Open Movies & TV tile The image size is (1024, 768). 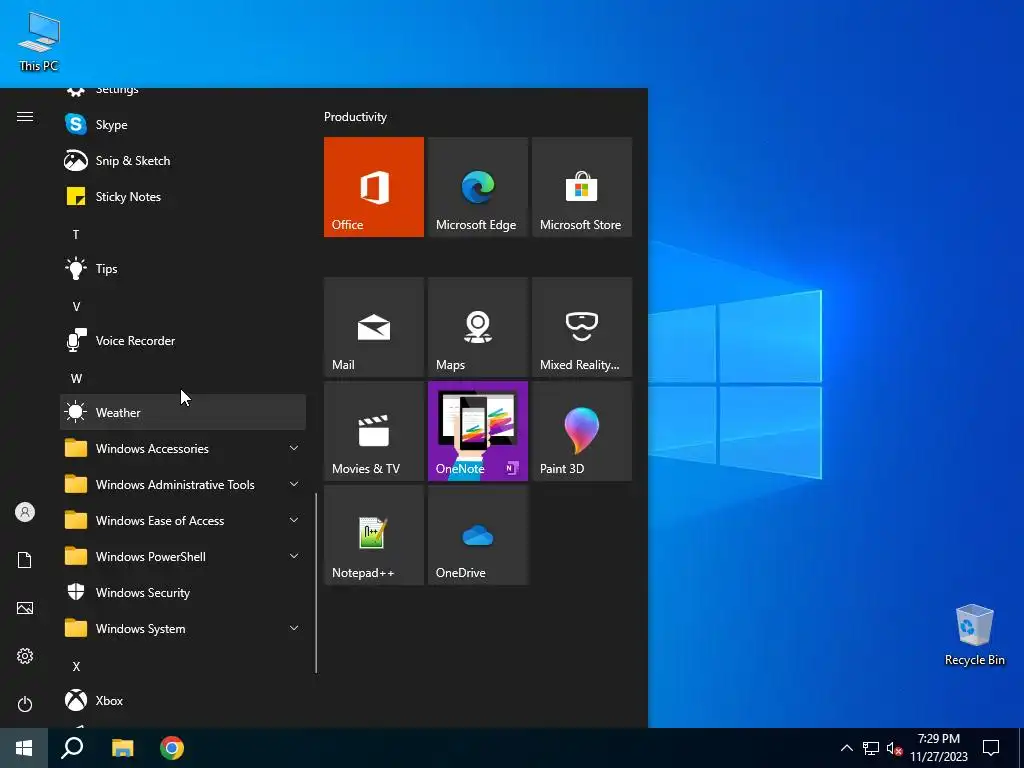tap(374, 431)
